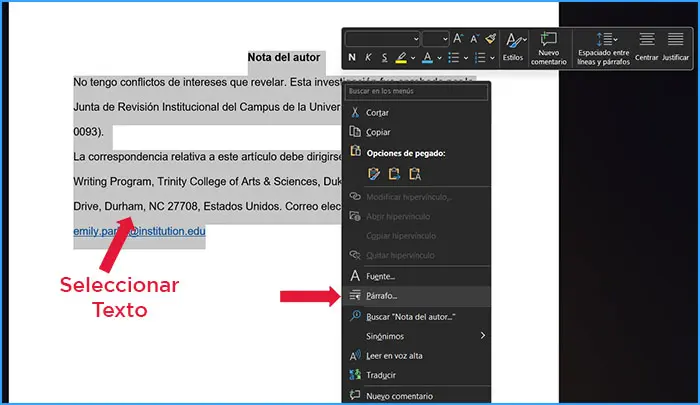
Task: Open Fuente... font dialog entry
Action: pos(416,276)
